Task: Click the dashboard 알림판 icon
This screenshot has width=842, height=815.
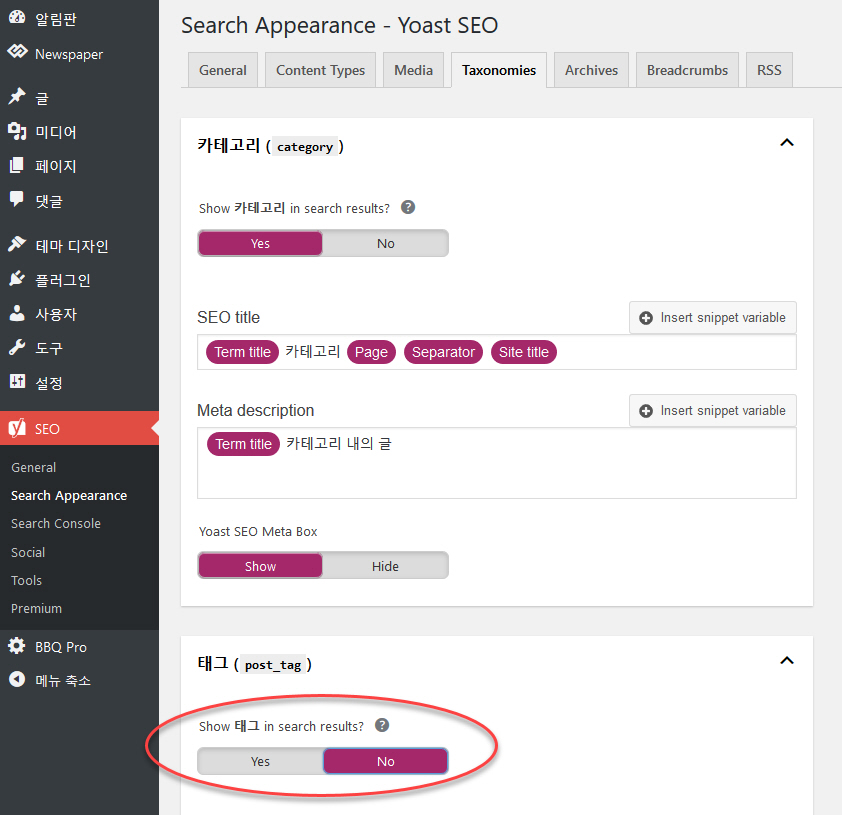Action: pos(17,18)
